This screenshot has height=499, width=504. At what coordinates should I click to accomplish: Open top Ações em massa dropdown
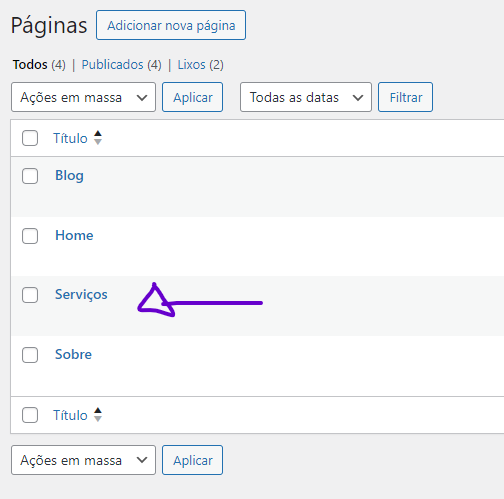click(x=83, y=97)
